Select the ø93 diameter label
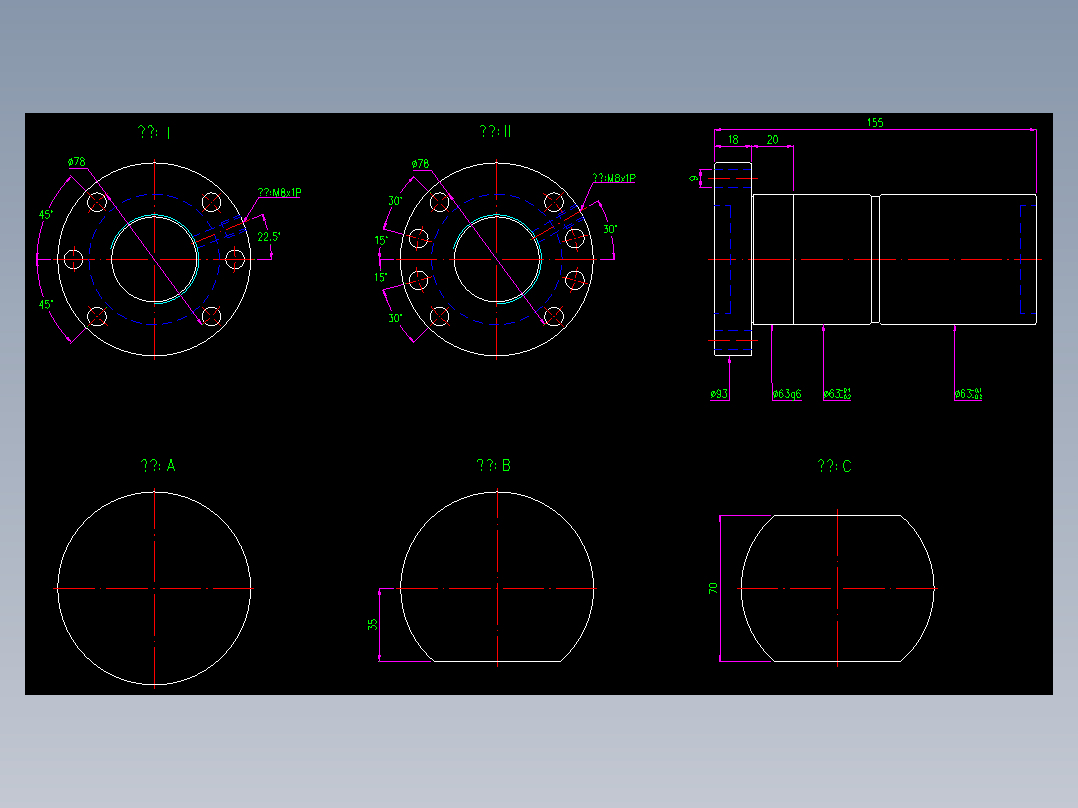 click(x=719, y=394)
